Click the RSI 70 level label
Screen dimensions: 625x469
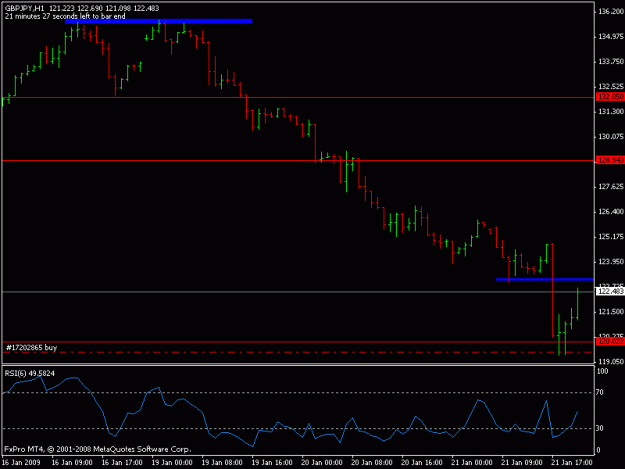click(x=600, y=392)
